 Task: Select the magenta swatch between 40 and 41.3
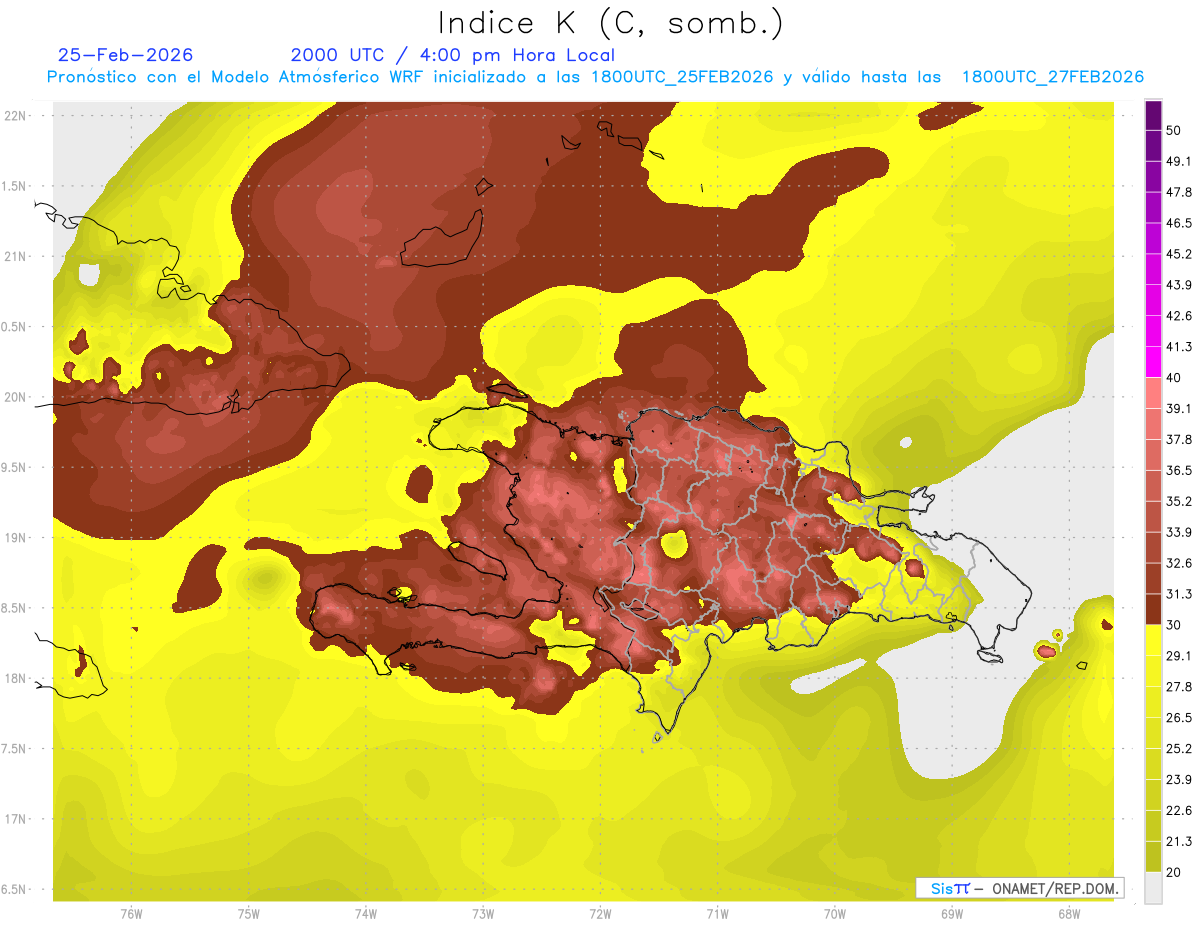coord(1153,362)
